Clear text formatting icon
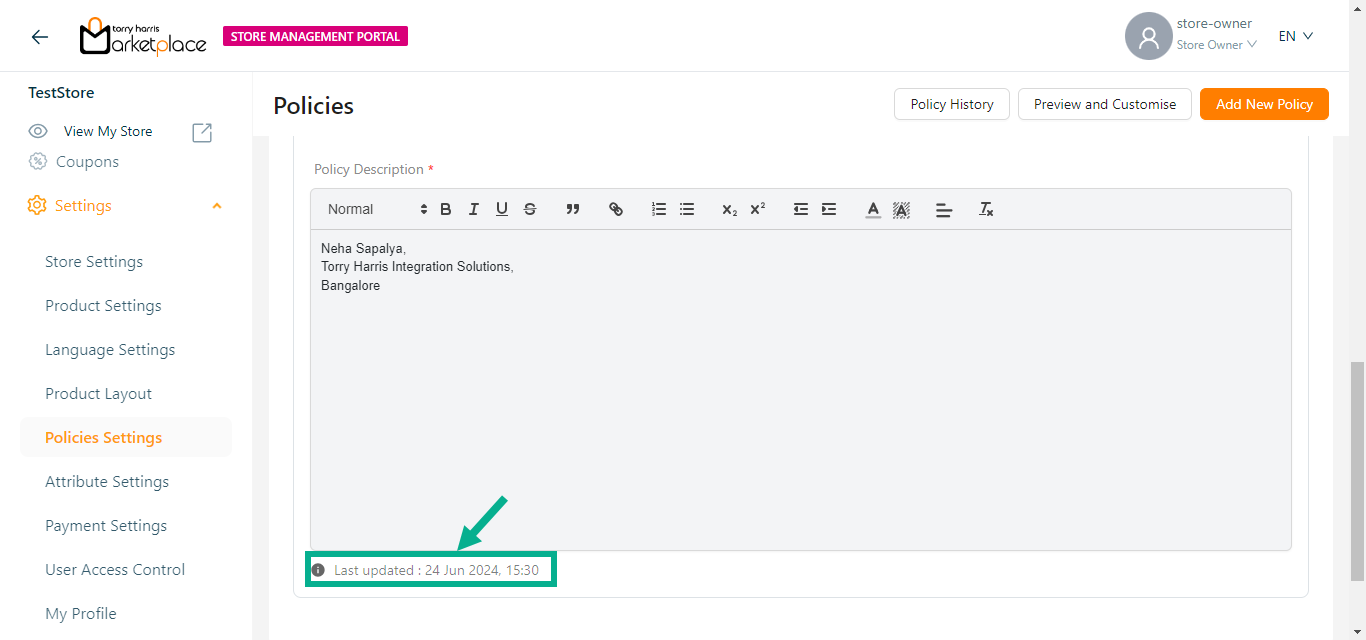Screen dimensions: 1366x640 pos(986,209)
